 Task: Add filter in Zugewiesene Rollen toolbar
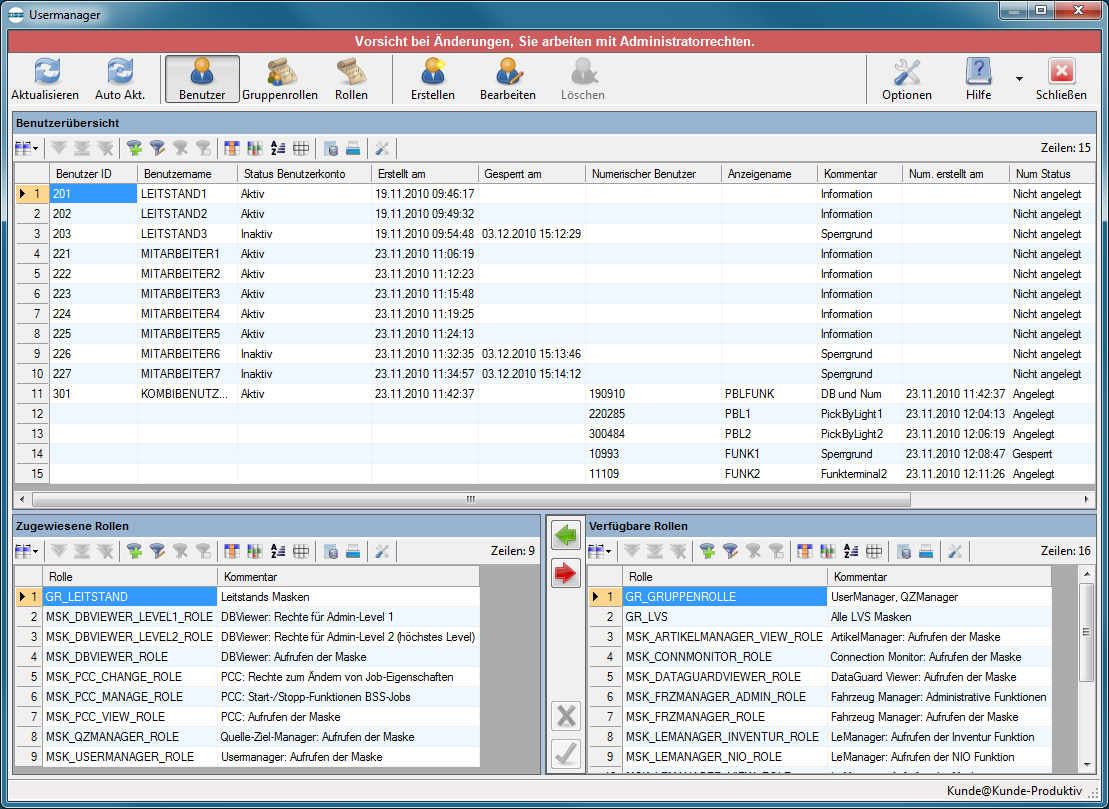[x=134, y=552]
